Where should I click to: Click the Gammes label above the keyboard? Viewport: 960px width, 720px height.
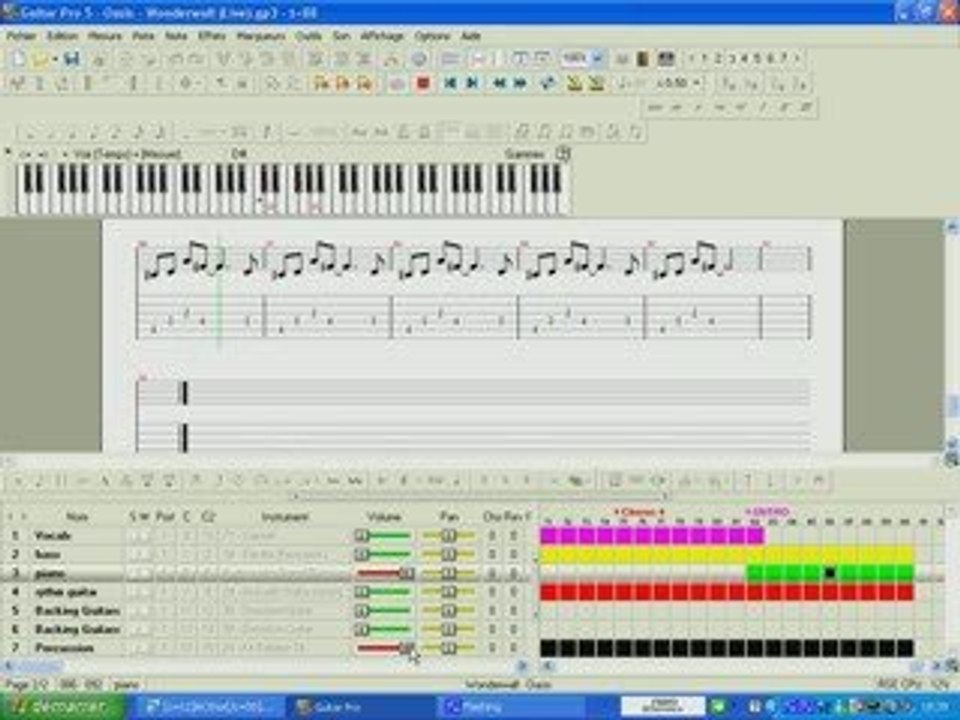[x=525, y=154]
